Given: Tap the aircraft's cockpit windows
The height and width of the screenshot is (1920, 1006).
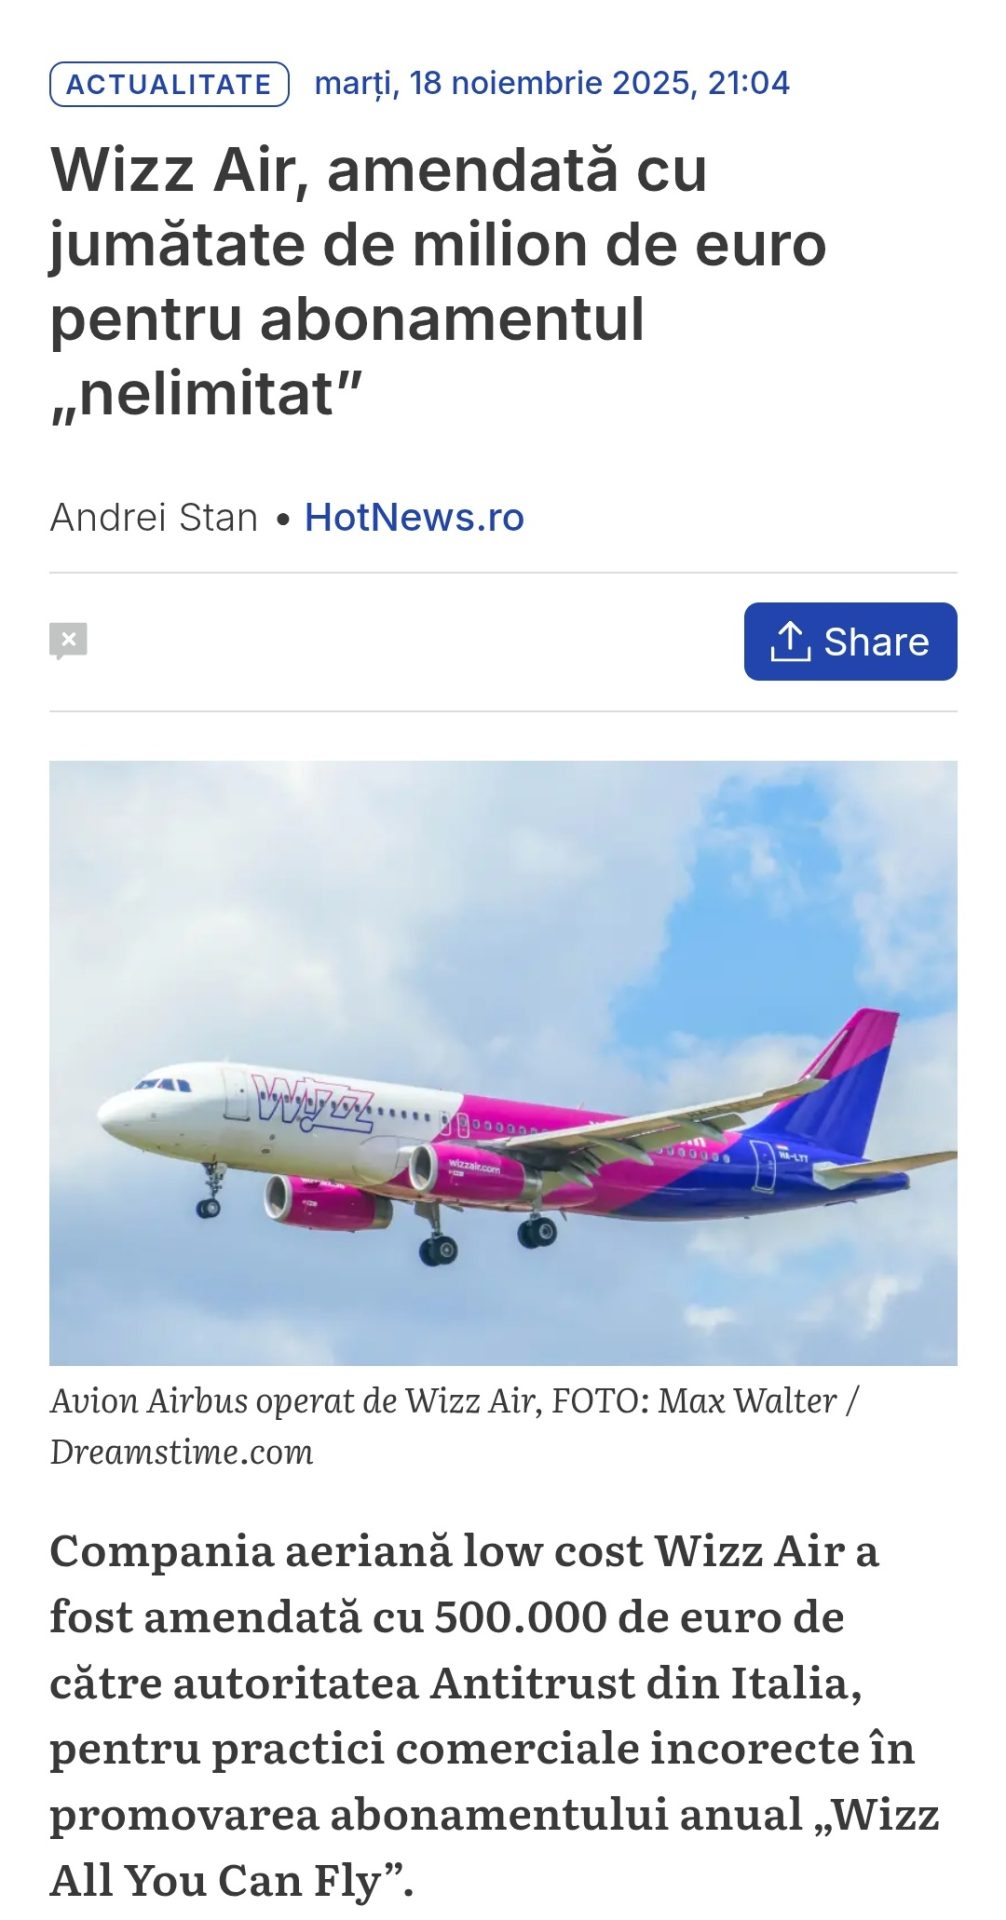Looking at the screenshot, I should coord(163,1084).
